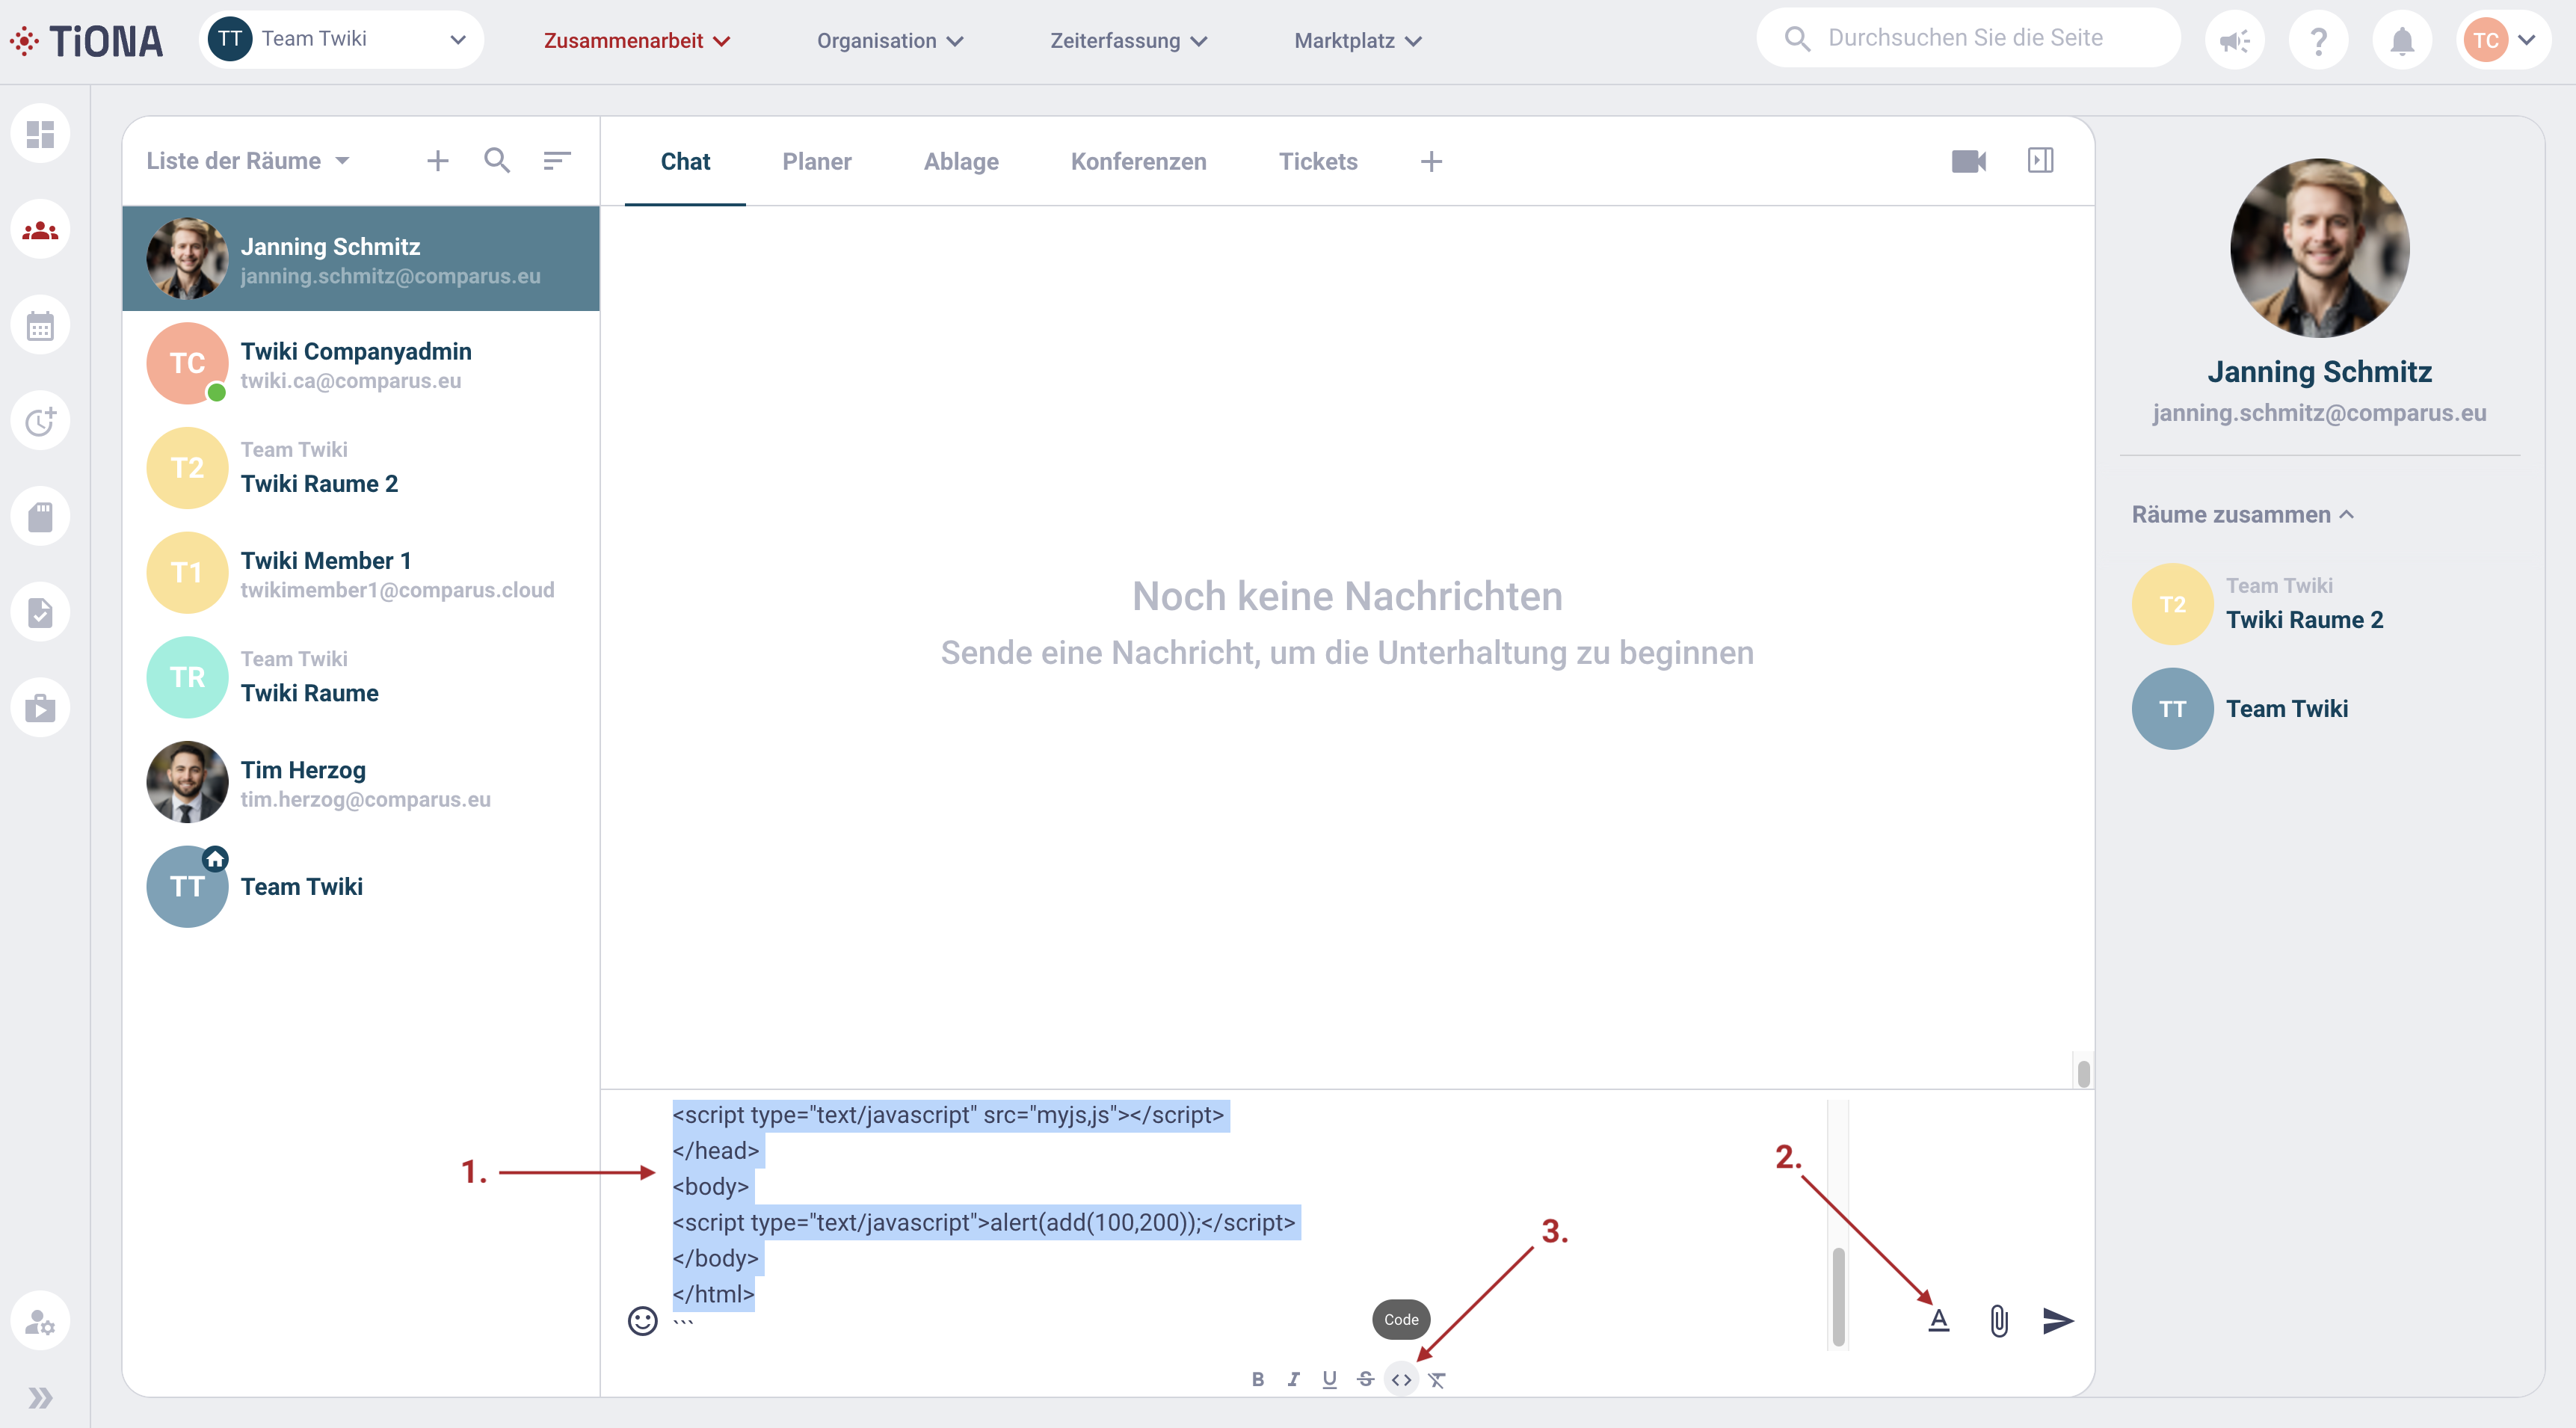Collapse the Räume zusammen section
Screen dimensions: 2576x1428
pos(2242,514)
